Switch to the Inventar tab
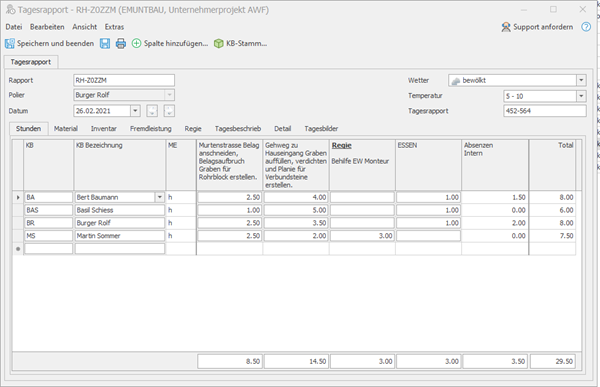The image size is (600, 387). tap(104, 129)
